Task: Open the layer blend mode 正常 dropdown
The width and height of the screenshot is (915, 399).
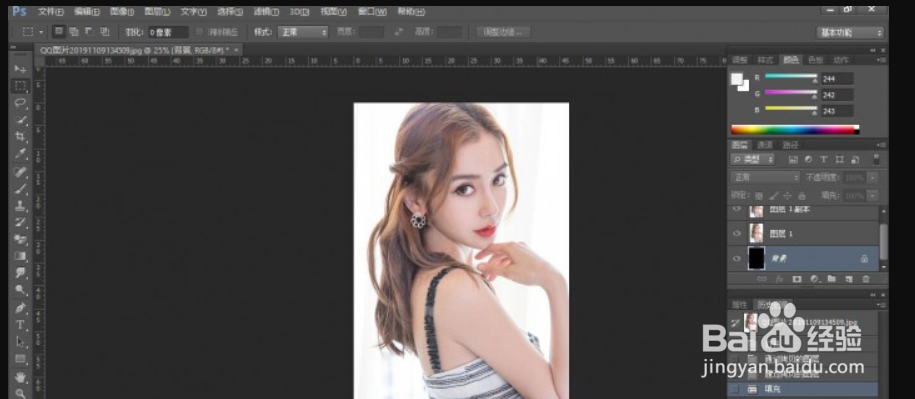Action: [765, 177]
